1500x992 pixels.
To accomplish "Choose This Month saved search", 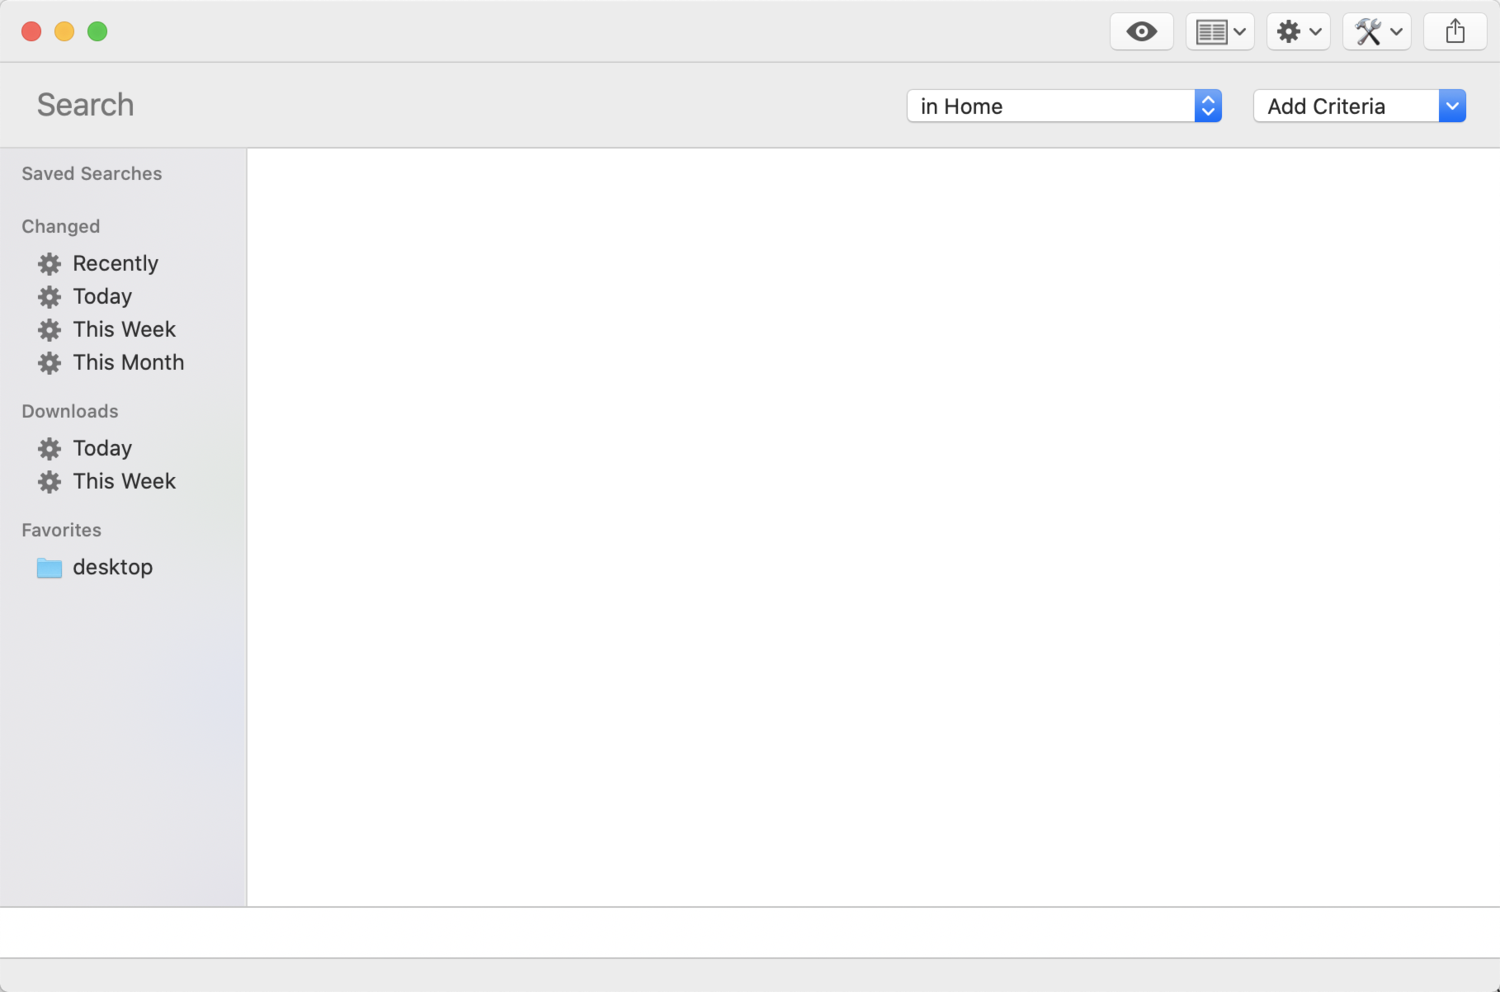I will point(128,363).
